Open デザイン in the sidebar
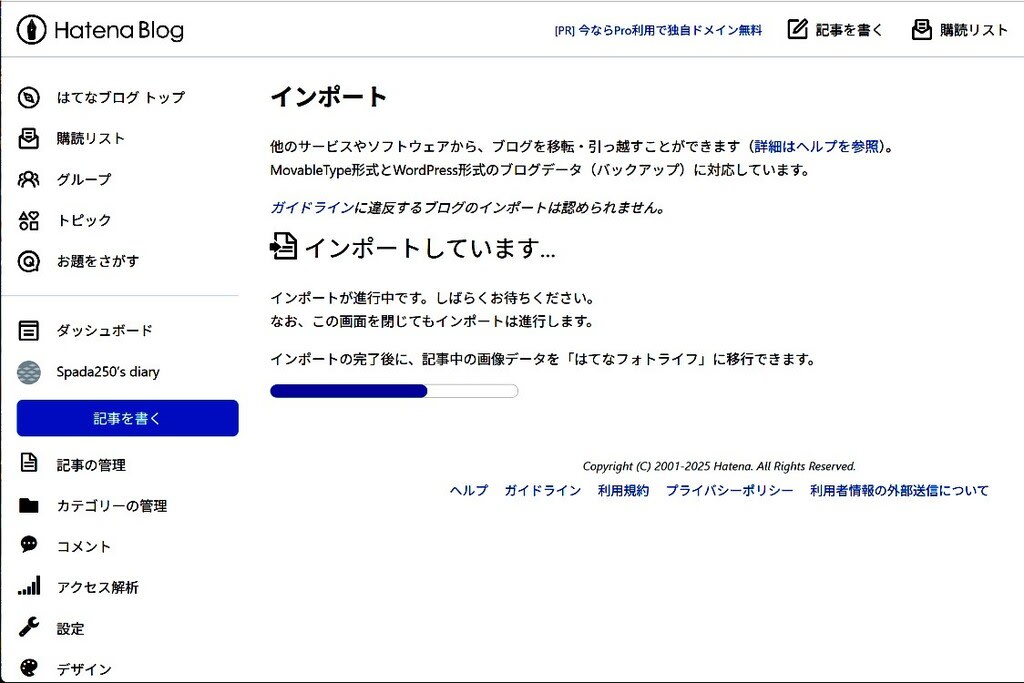The image size is (1024, 683). [84, 669]
